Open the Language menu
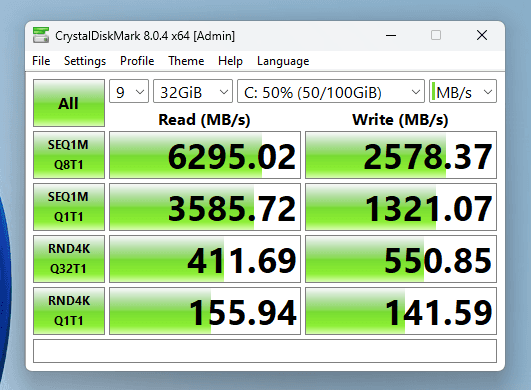 pos(283,61)
